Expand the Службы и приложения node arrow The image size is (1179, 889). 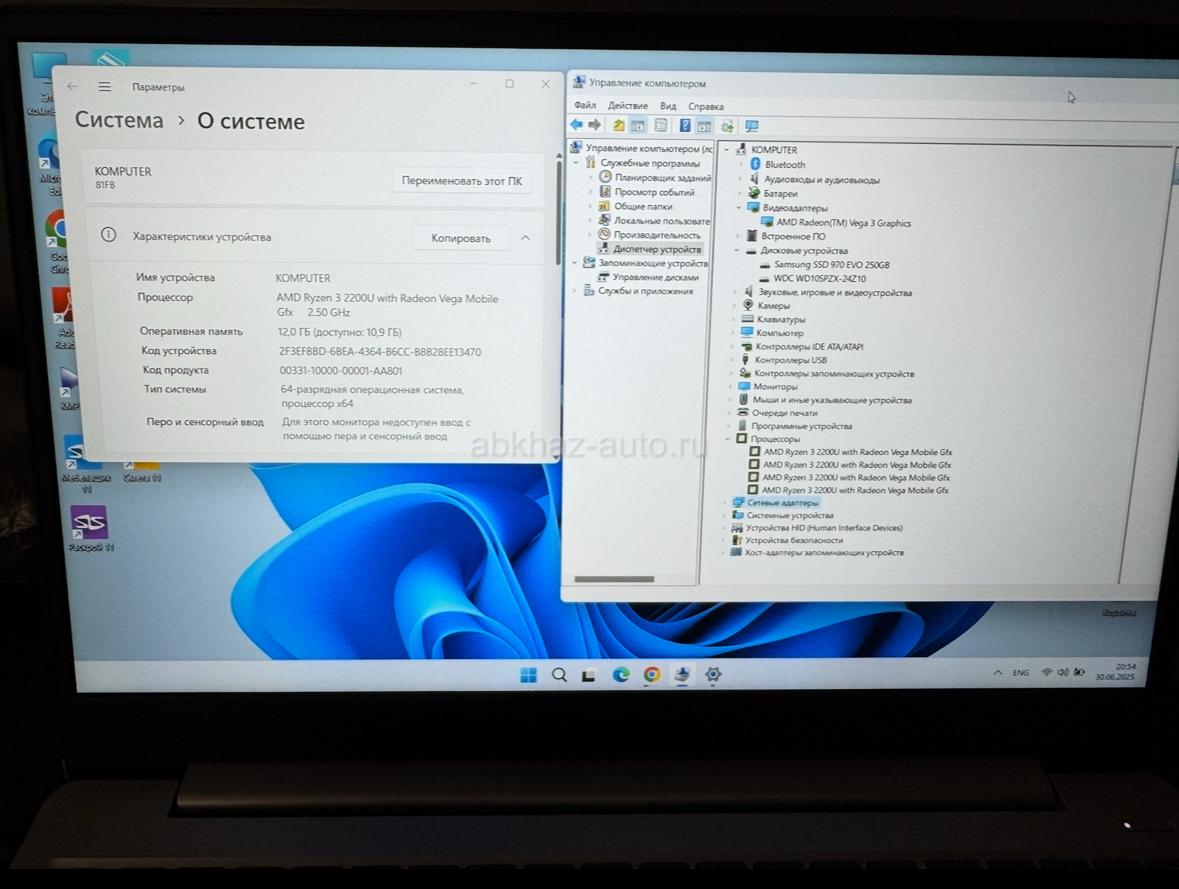pyautogui.click(x=576, y=290)
